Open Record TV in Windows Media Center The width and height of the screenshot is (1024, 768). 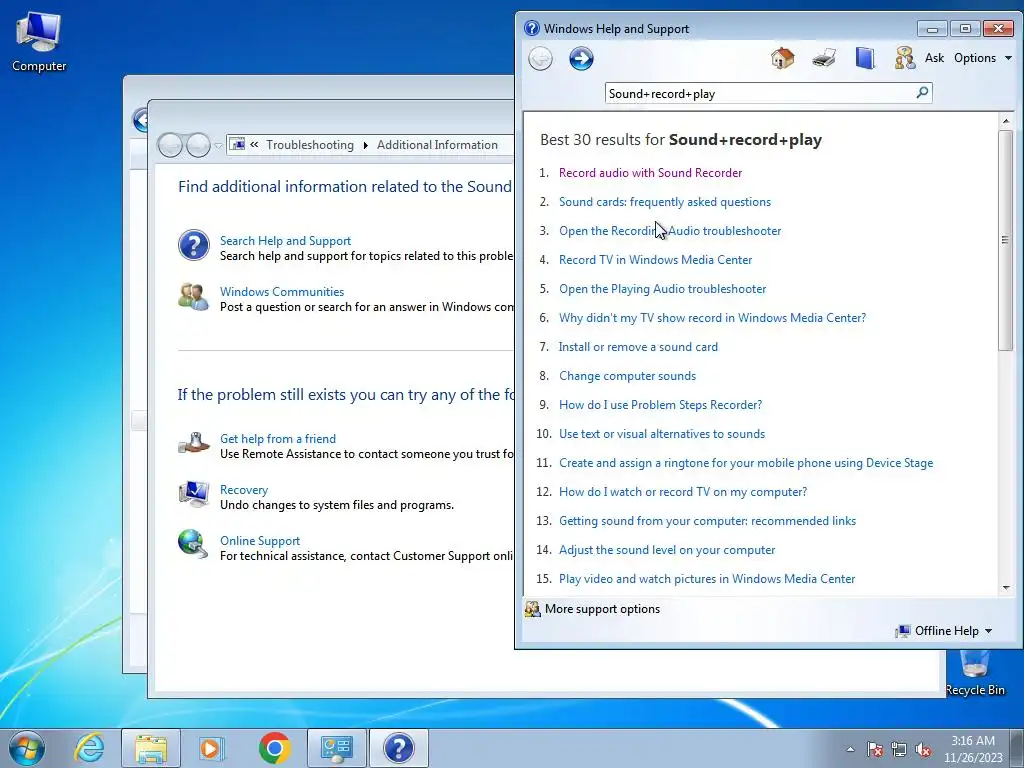[655, 260]
